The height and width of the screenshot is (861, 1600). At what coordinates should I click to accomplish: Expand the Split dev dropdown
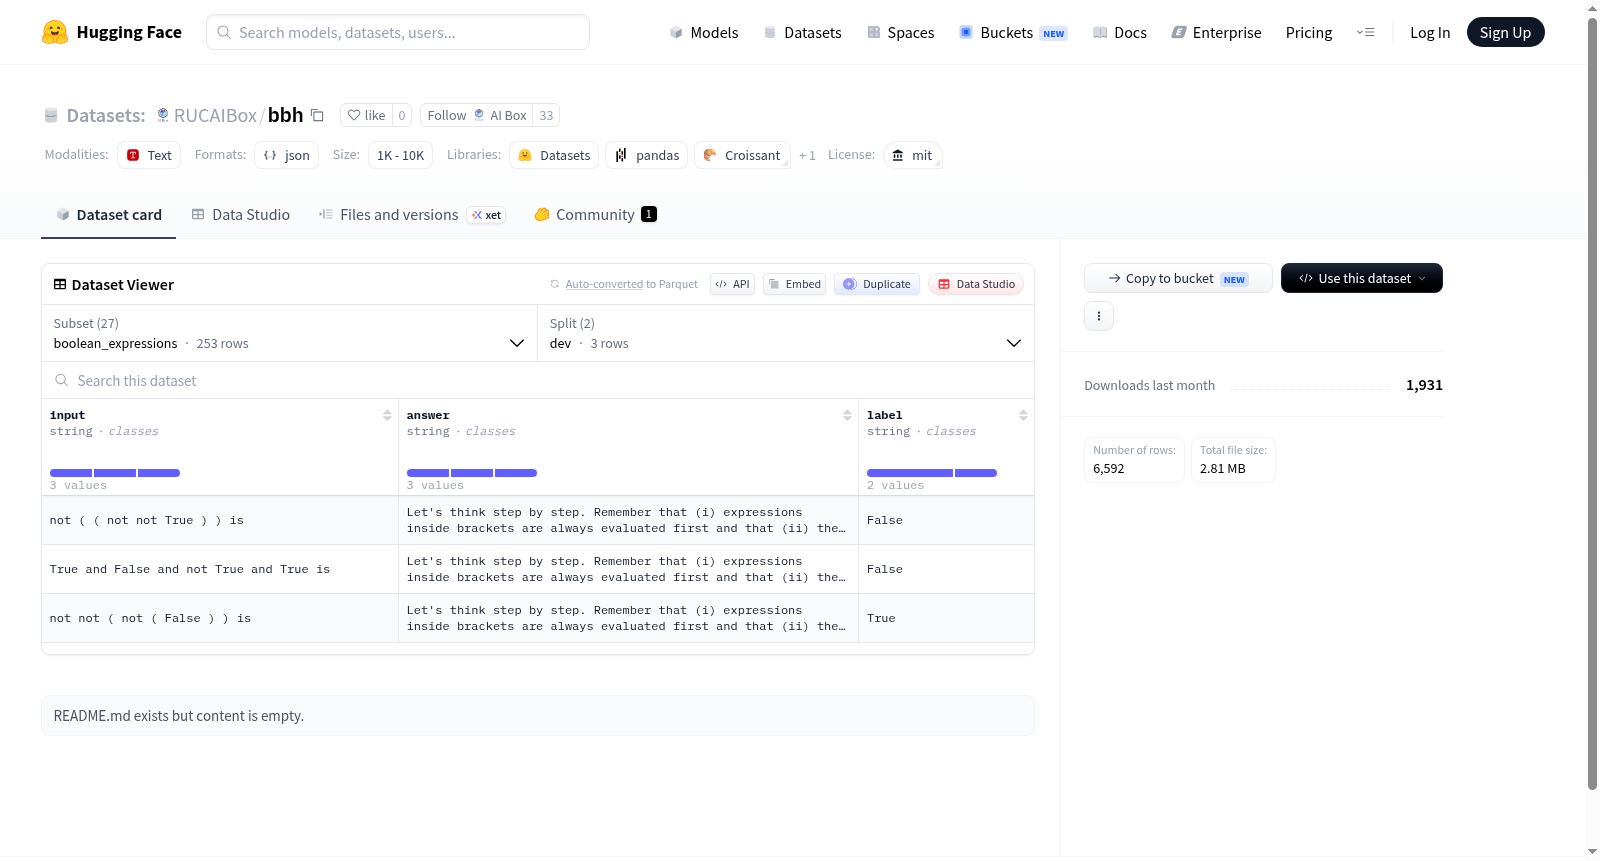coord(786,333)
